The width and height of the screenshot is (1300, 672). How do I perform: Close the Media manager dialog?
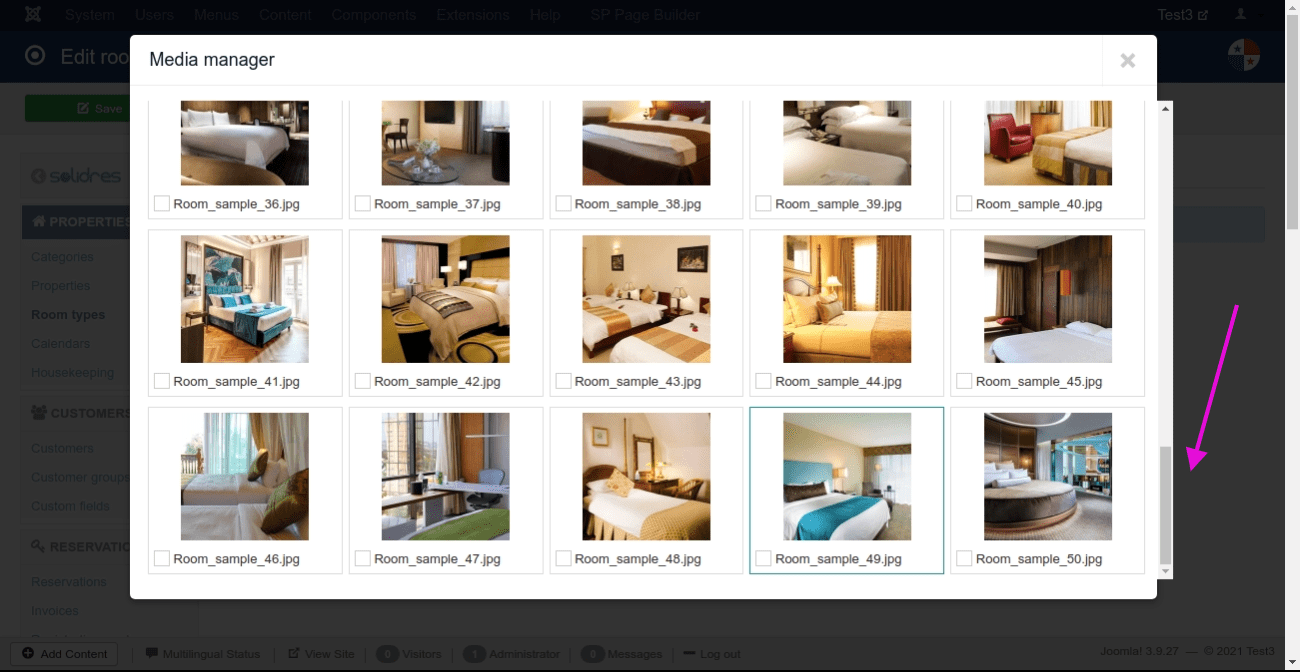pos(1128,61)
